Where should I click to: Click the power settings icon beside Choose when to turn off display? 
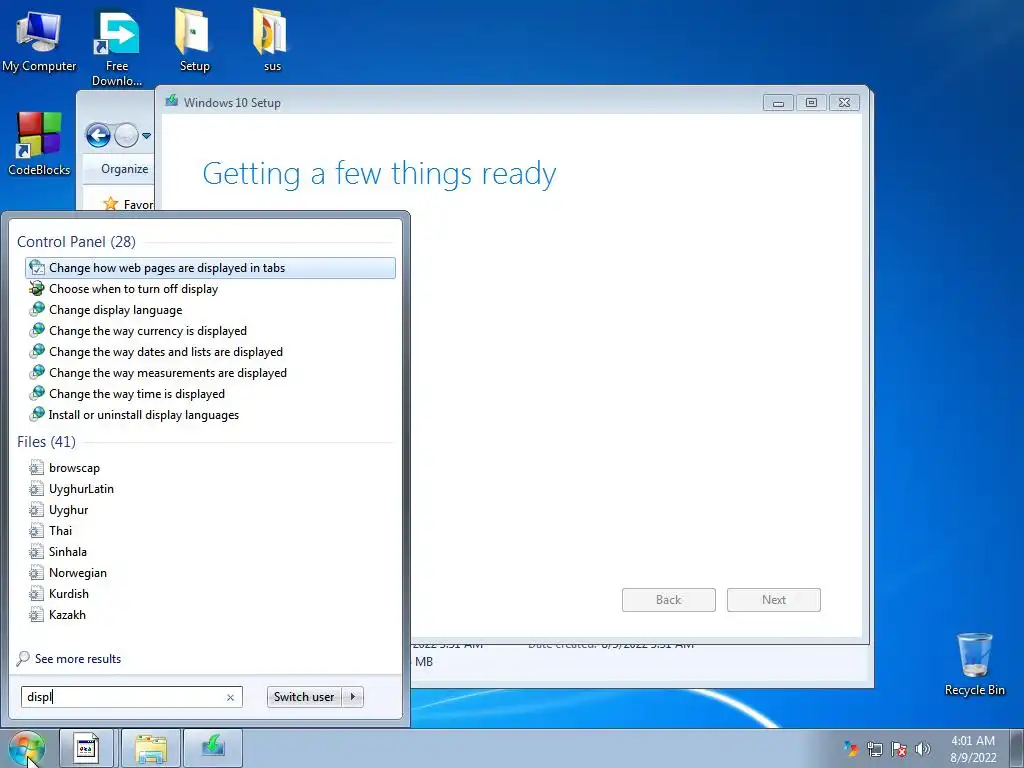(37, 289)
